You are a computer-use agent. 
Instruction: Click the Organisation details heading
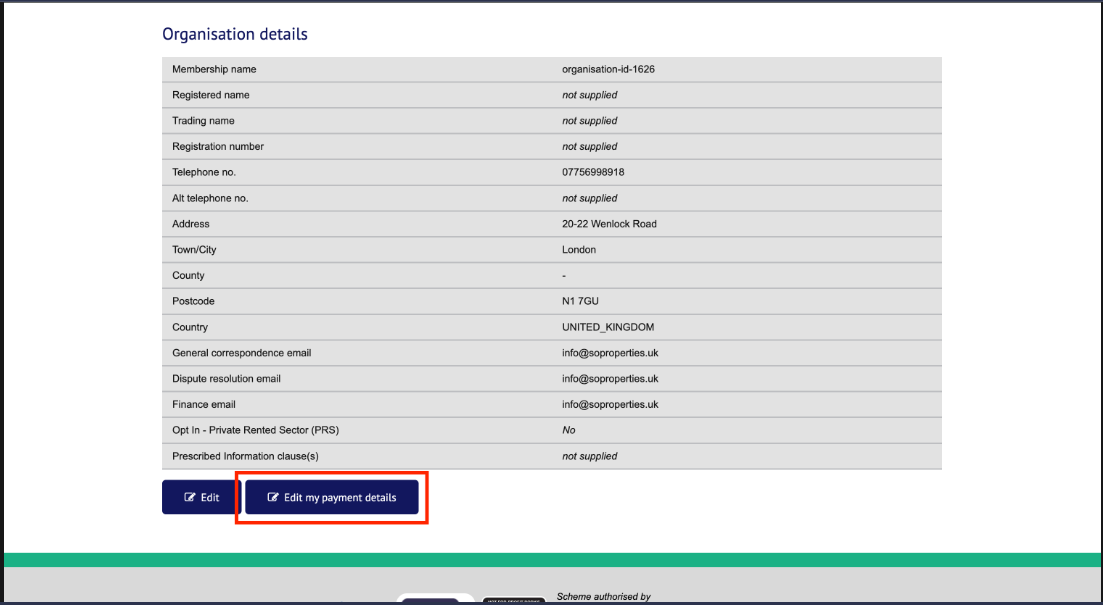(235, 34)
